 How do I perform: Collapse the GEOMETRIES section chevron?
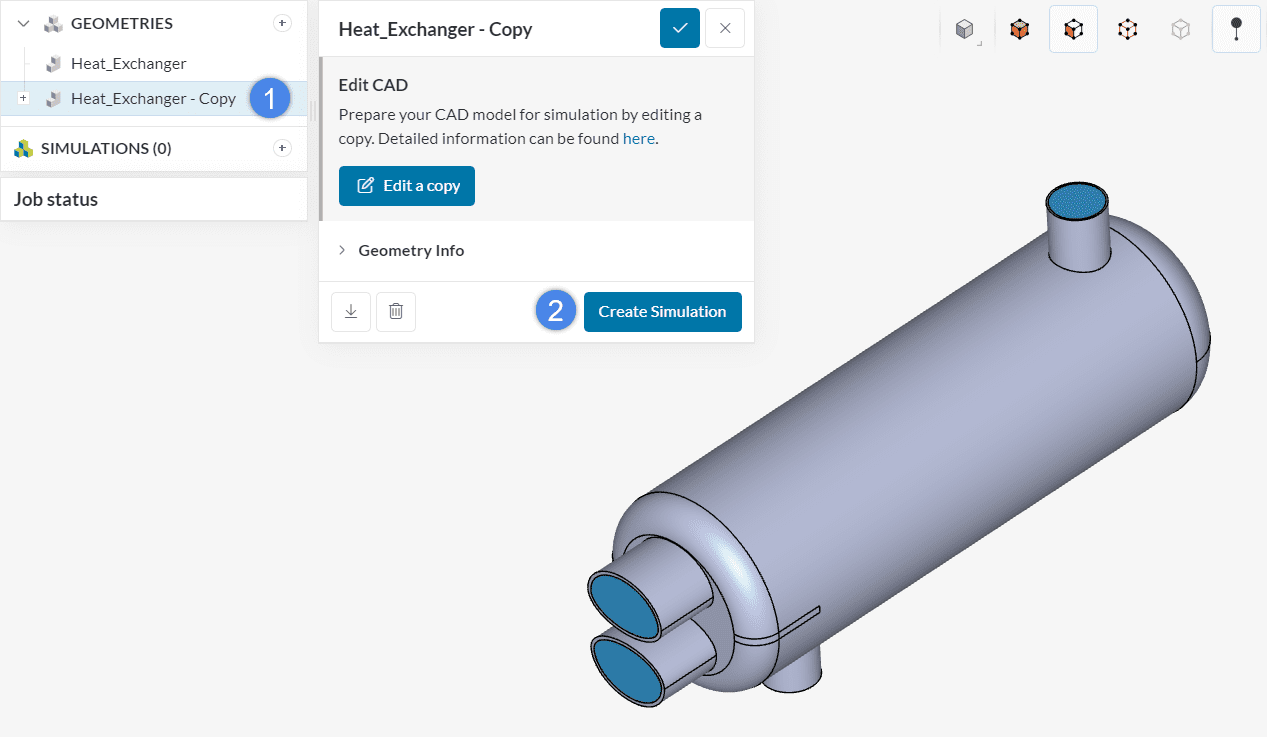[23, 23]
